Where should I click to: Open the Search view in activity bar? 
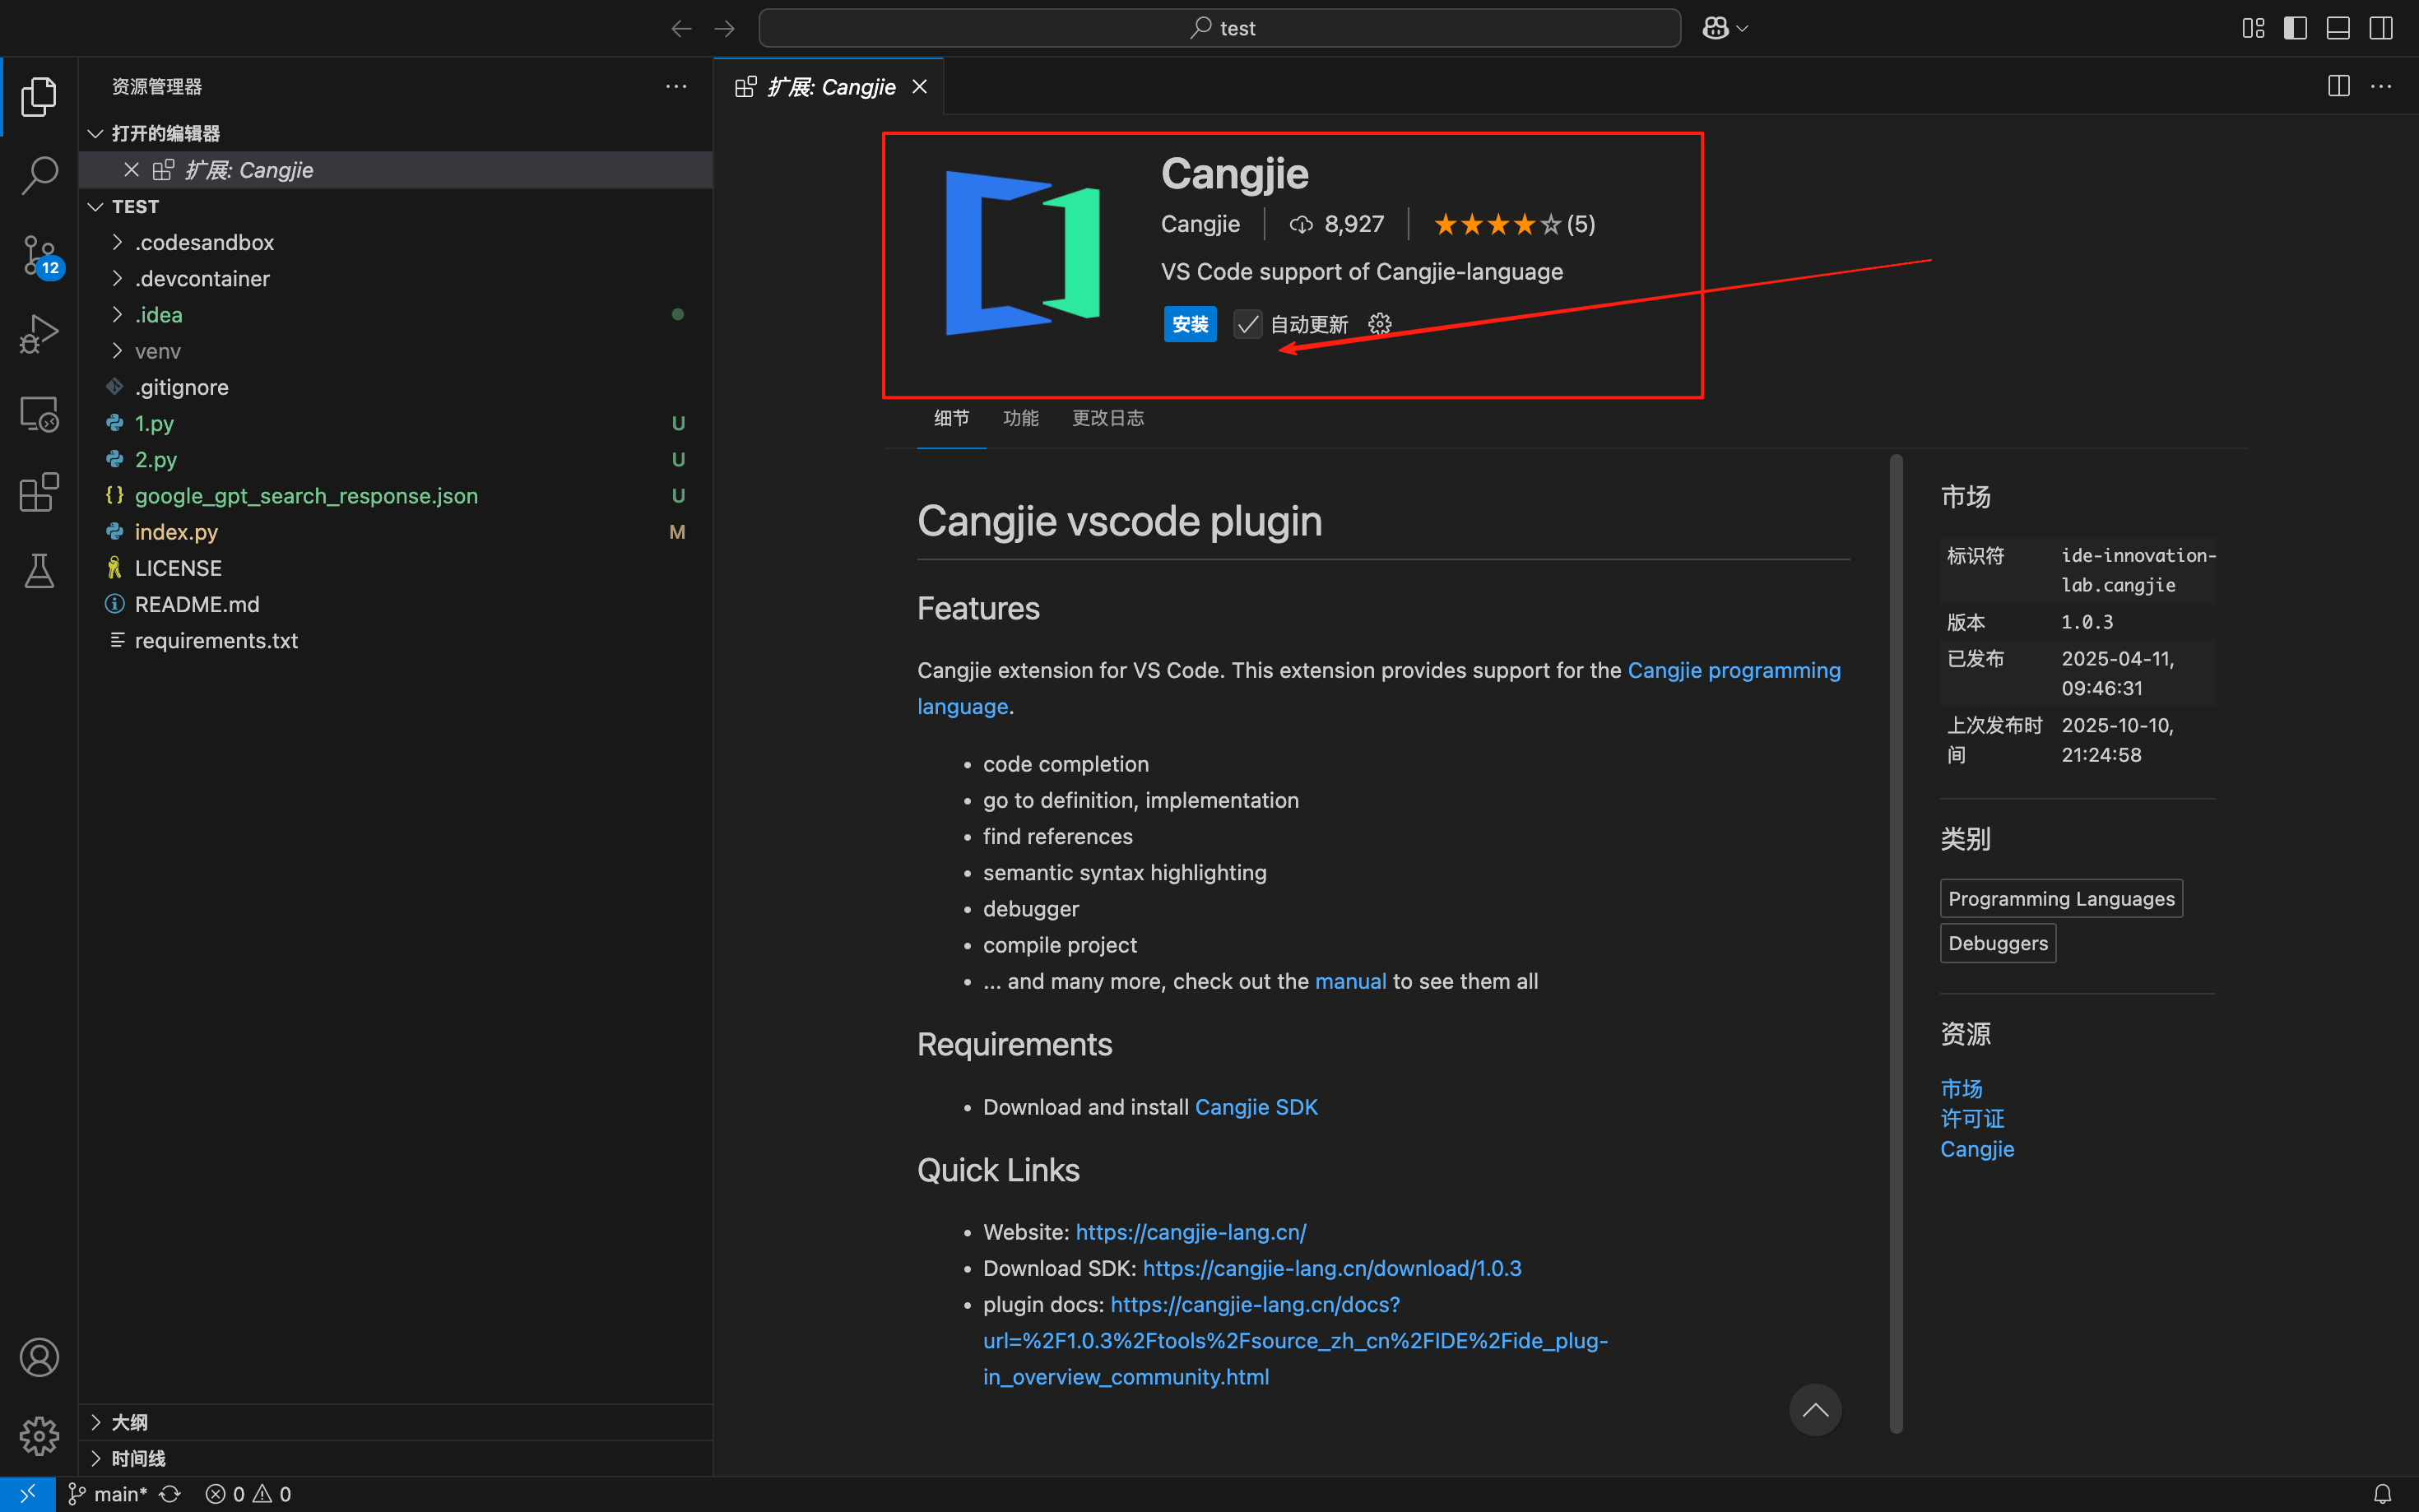39,175
